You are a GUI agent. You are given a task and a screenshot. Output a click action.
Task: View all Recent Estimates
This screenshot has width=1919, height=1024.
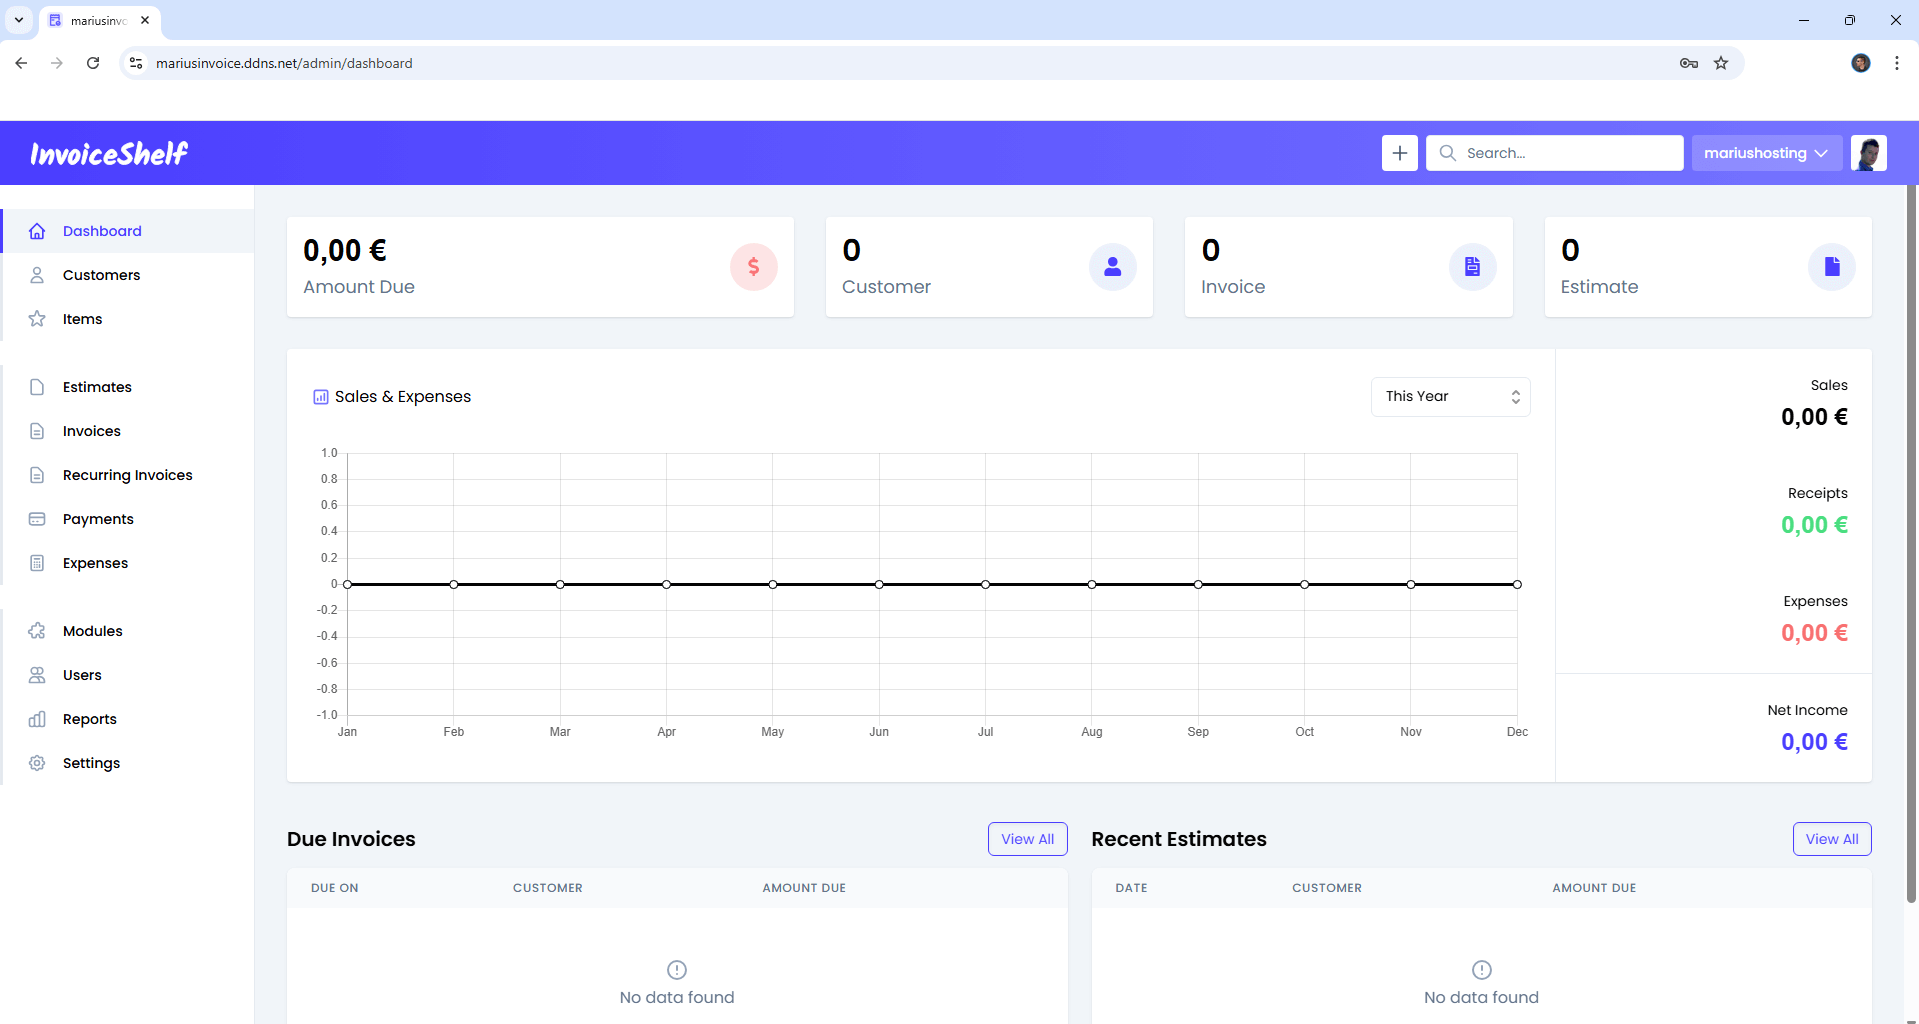click(1831, 839)
